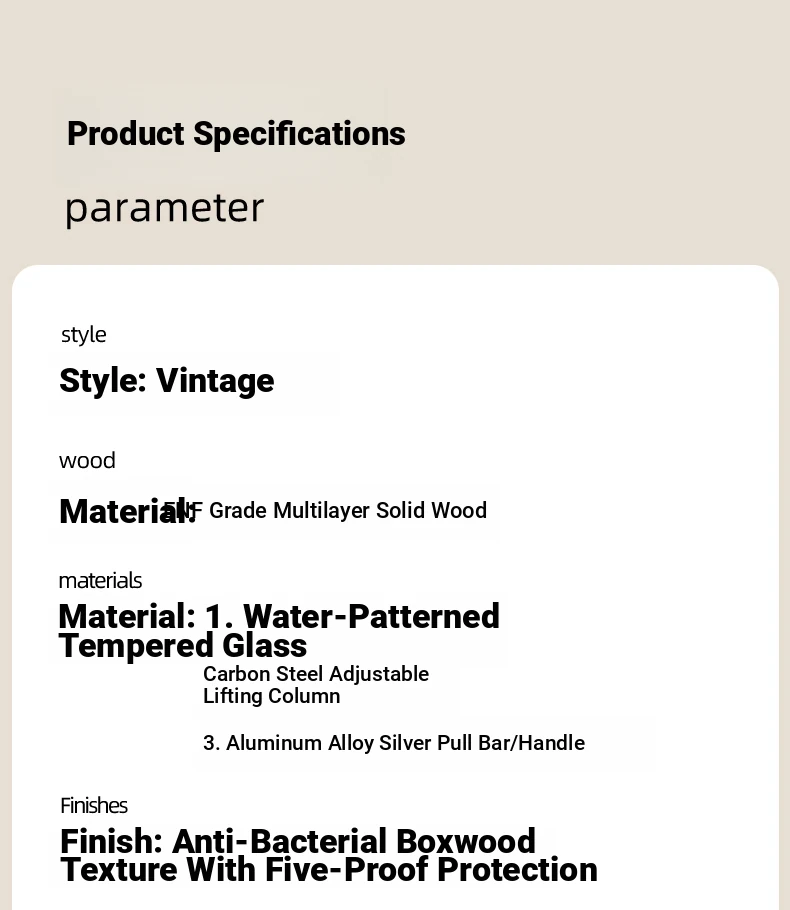Screen dimensions: 790x910
Task: Select the Style: Vintage text
Action: tap(167, 381)
